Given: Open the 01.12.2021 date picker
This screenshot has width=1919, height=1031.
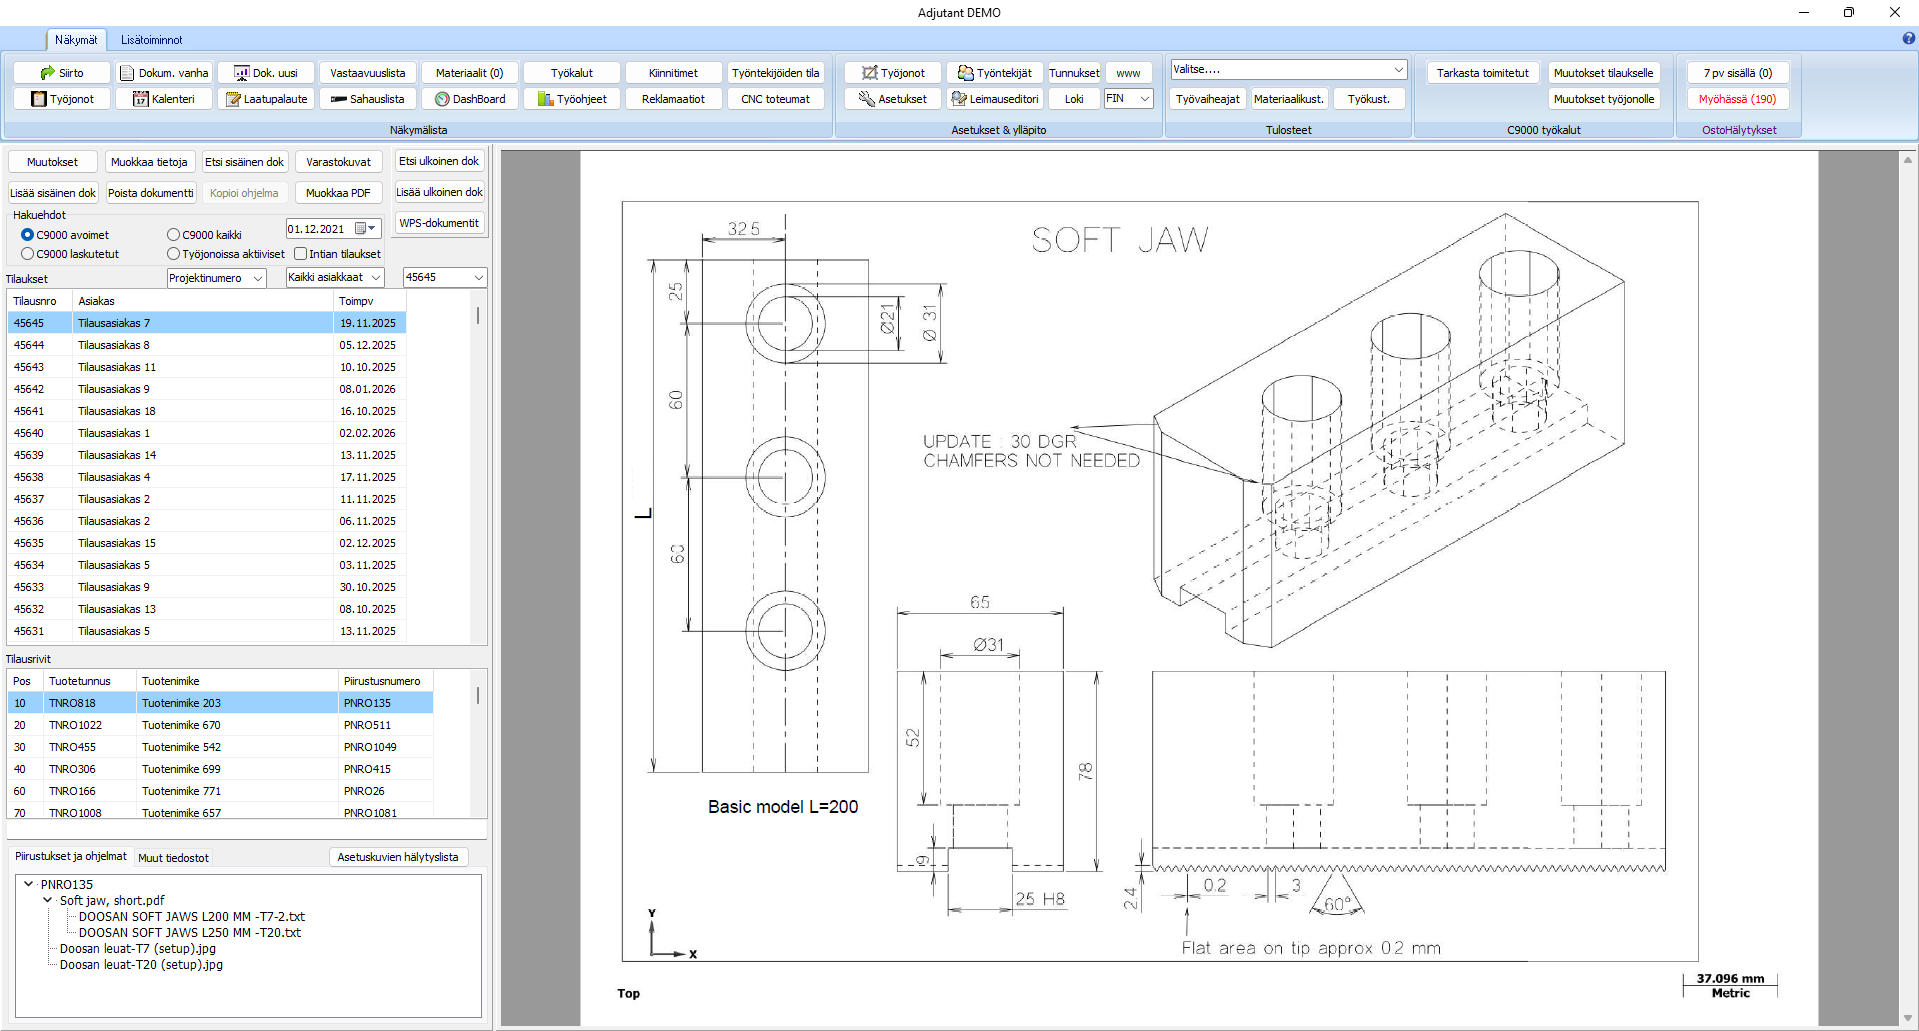Looking at the screenshot, I should (334, 229).
